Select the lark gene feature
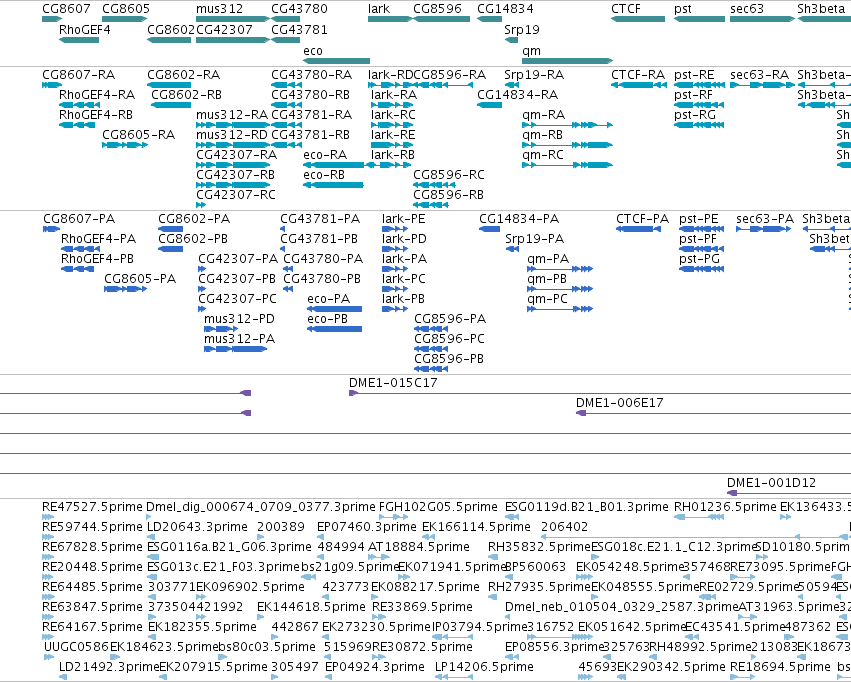 pyautogui.click(x=390, y=19)
